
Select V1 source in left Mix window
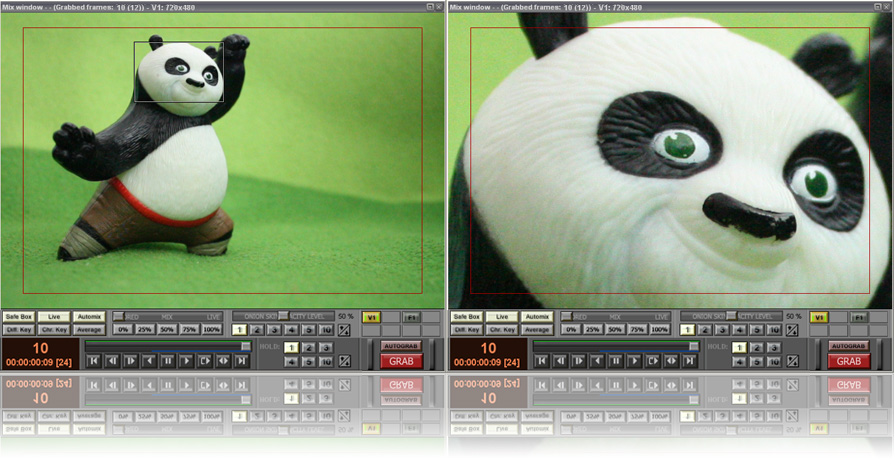pos(372,317)
